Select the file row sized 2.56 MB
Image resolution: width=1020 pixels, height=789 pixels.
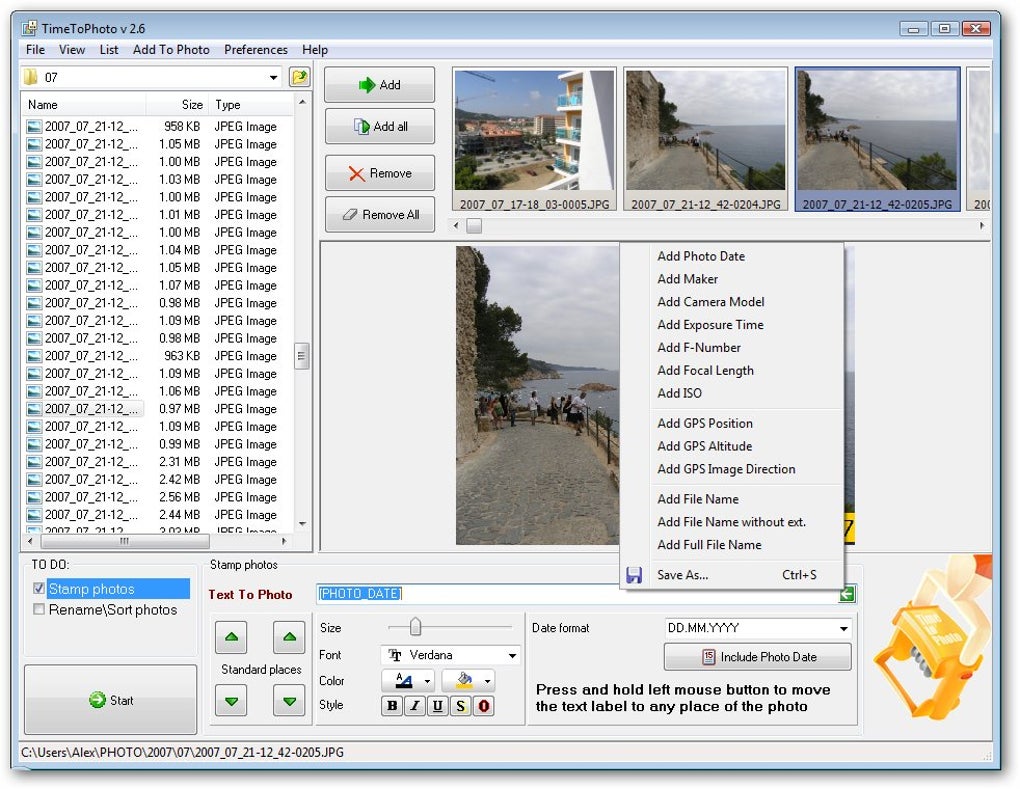(x=158, y=498)
